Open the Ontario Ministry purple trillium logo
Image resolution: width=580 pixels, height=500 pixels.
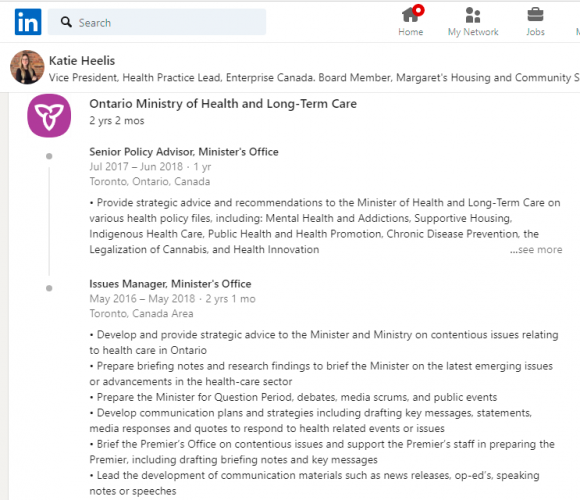[49, 116]
